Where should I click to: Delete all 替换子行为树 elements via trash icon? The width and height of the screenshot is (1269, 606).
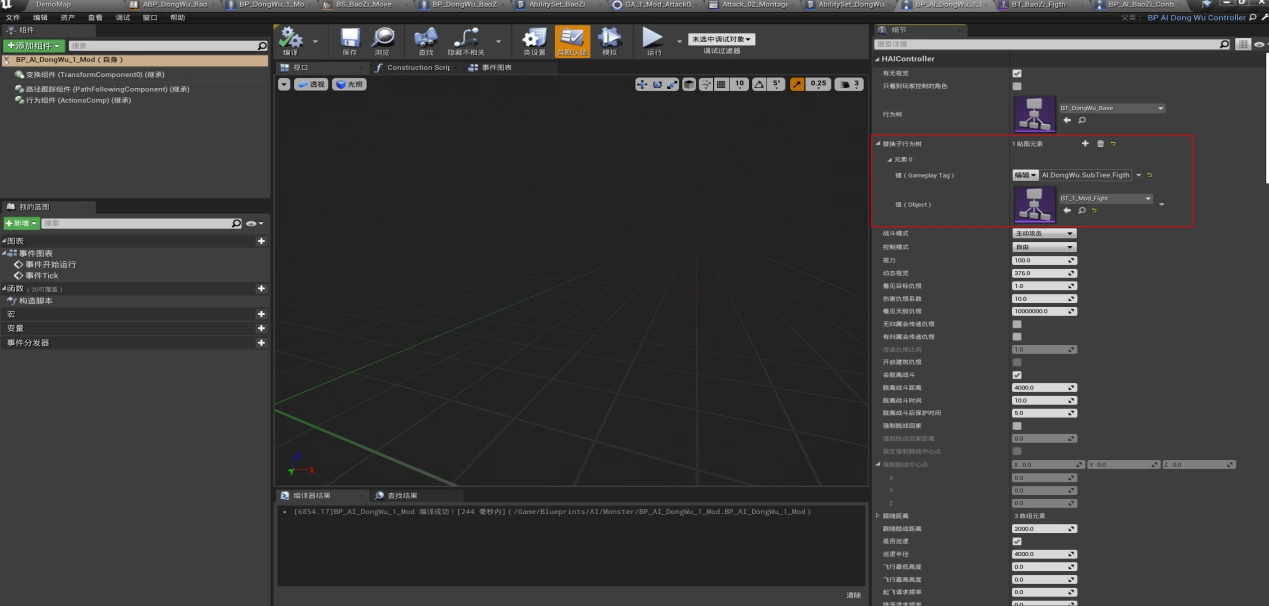point(1100,144)
